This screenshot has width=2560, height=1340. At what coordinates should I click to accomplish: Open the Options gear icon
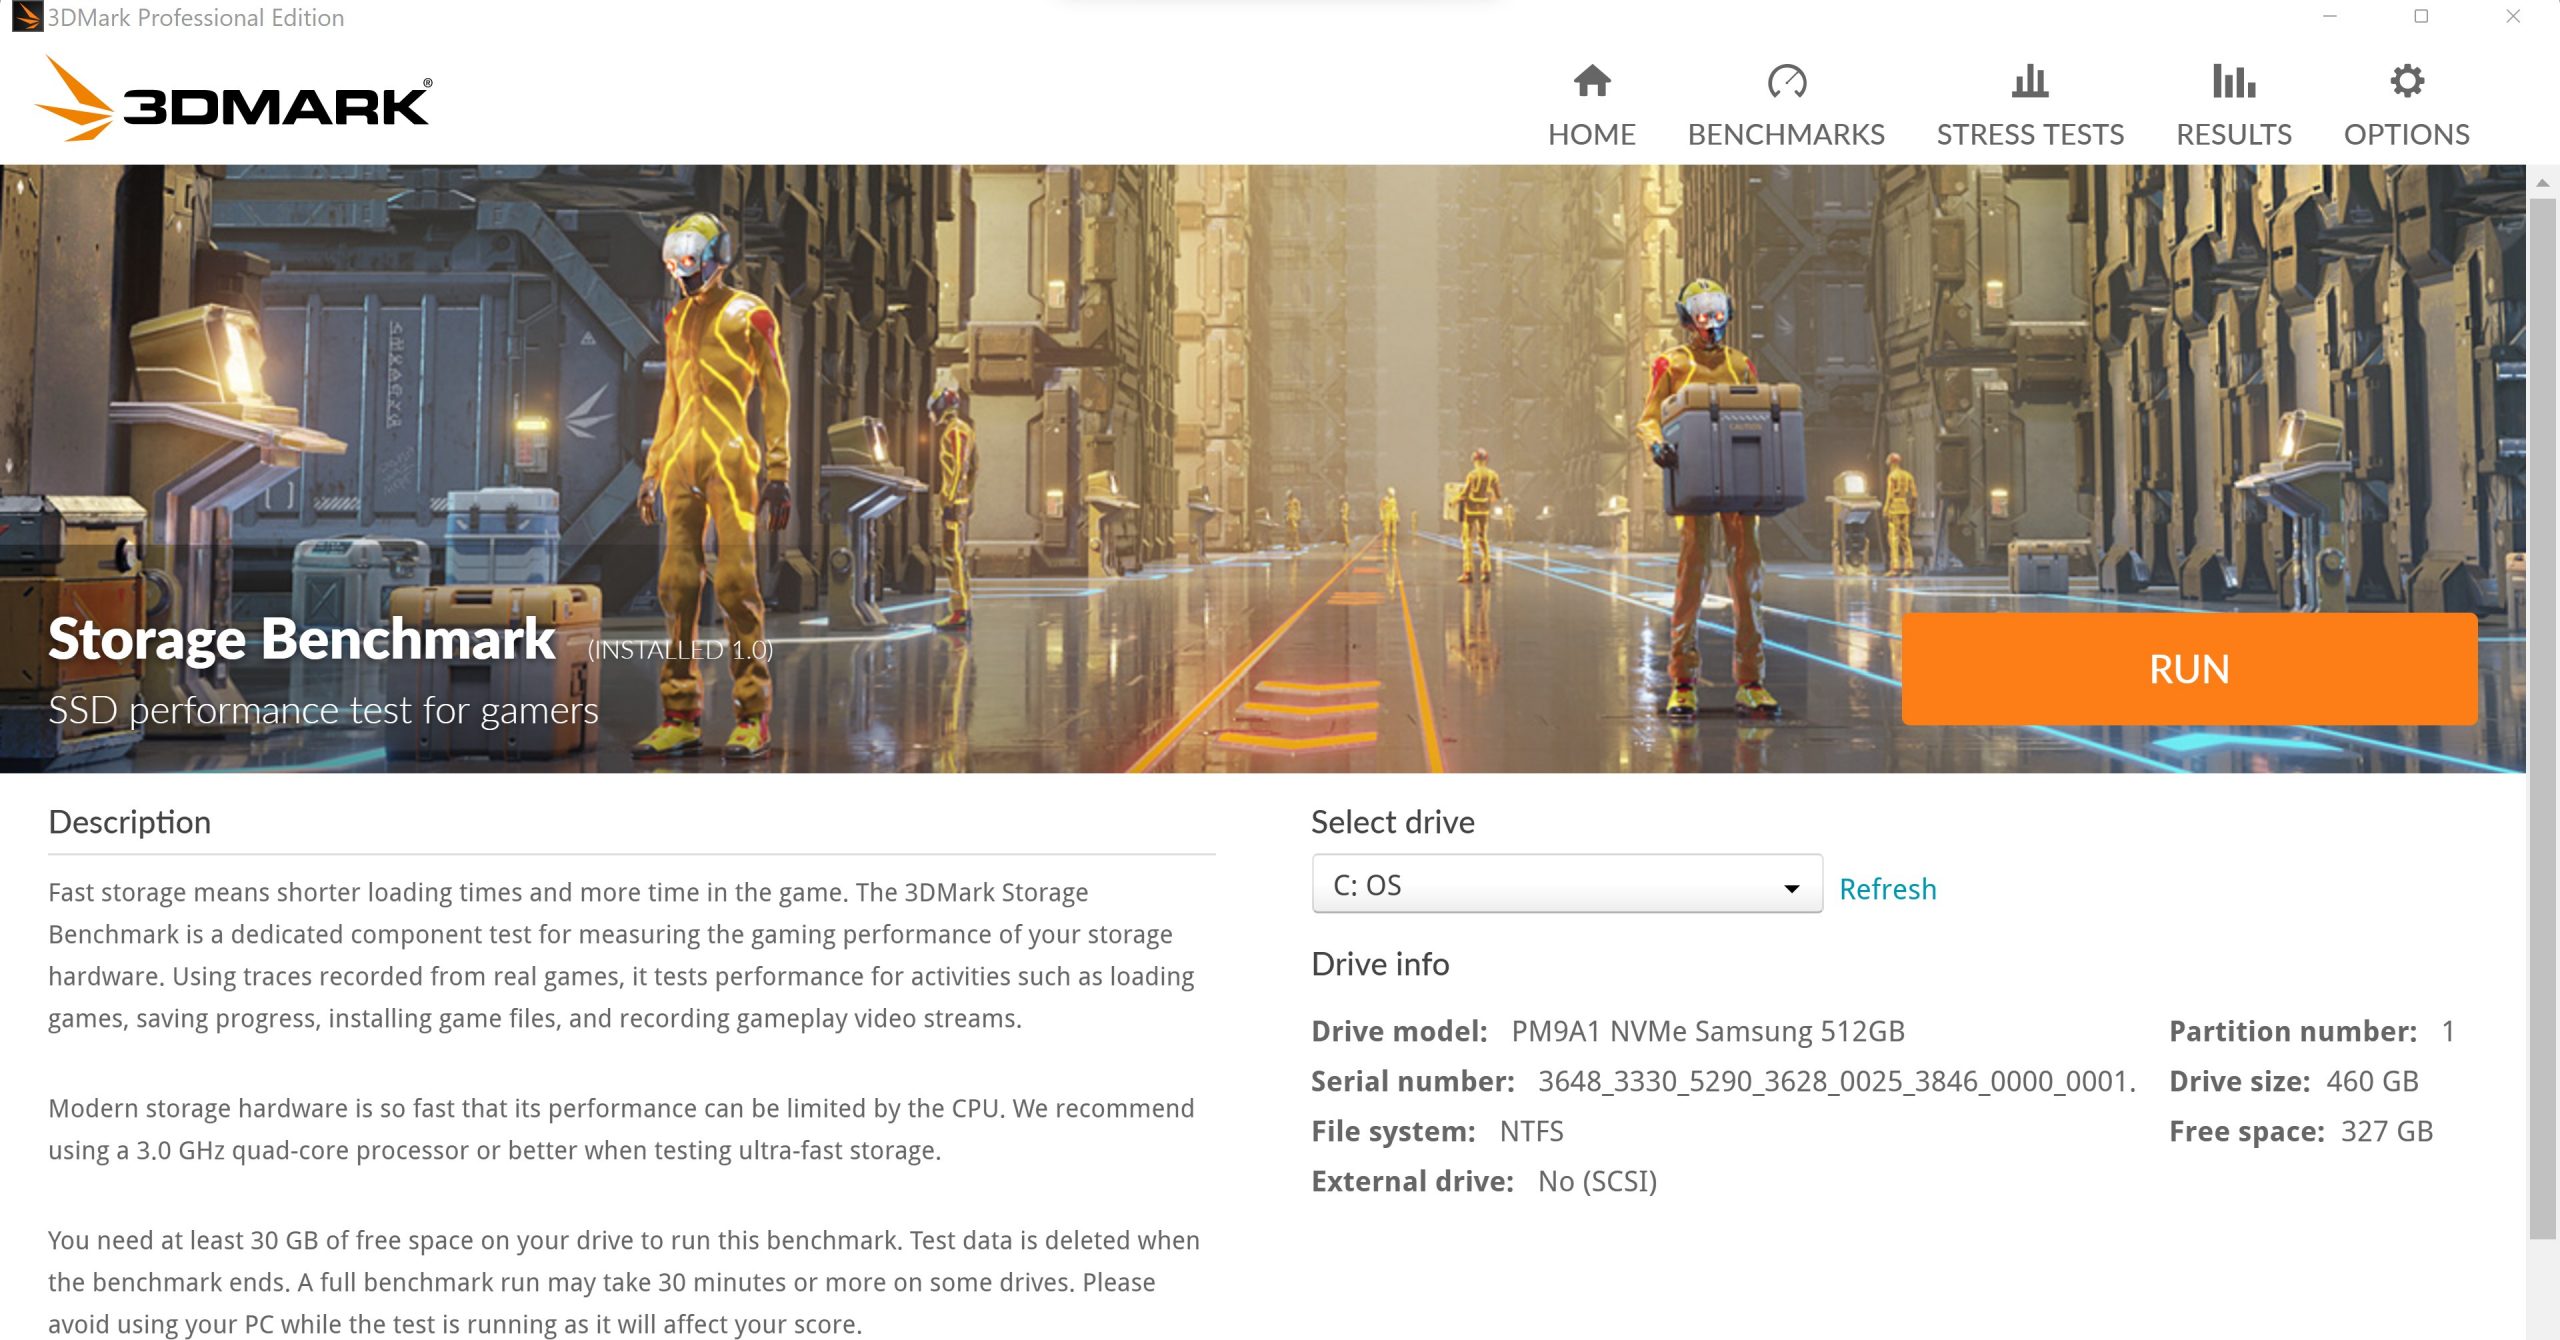(2406, 81)
